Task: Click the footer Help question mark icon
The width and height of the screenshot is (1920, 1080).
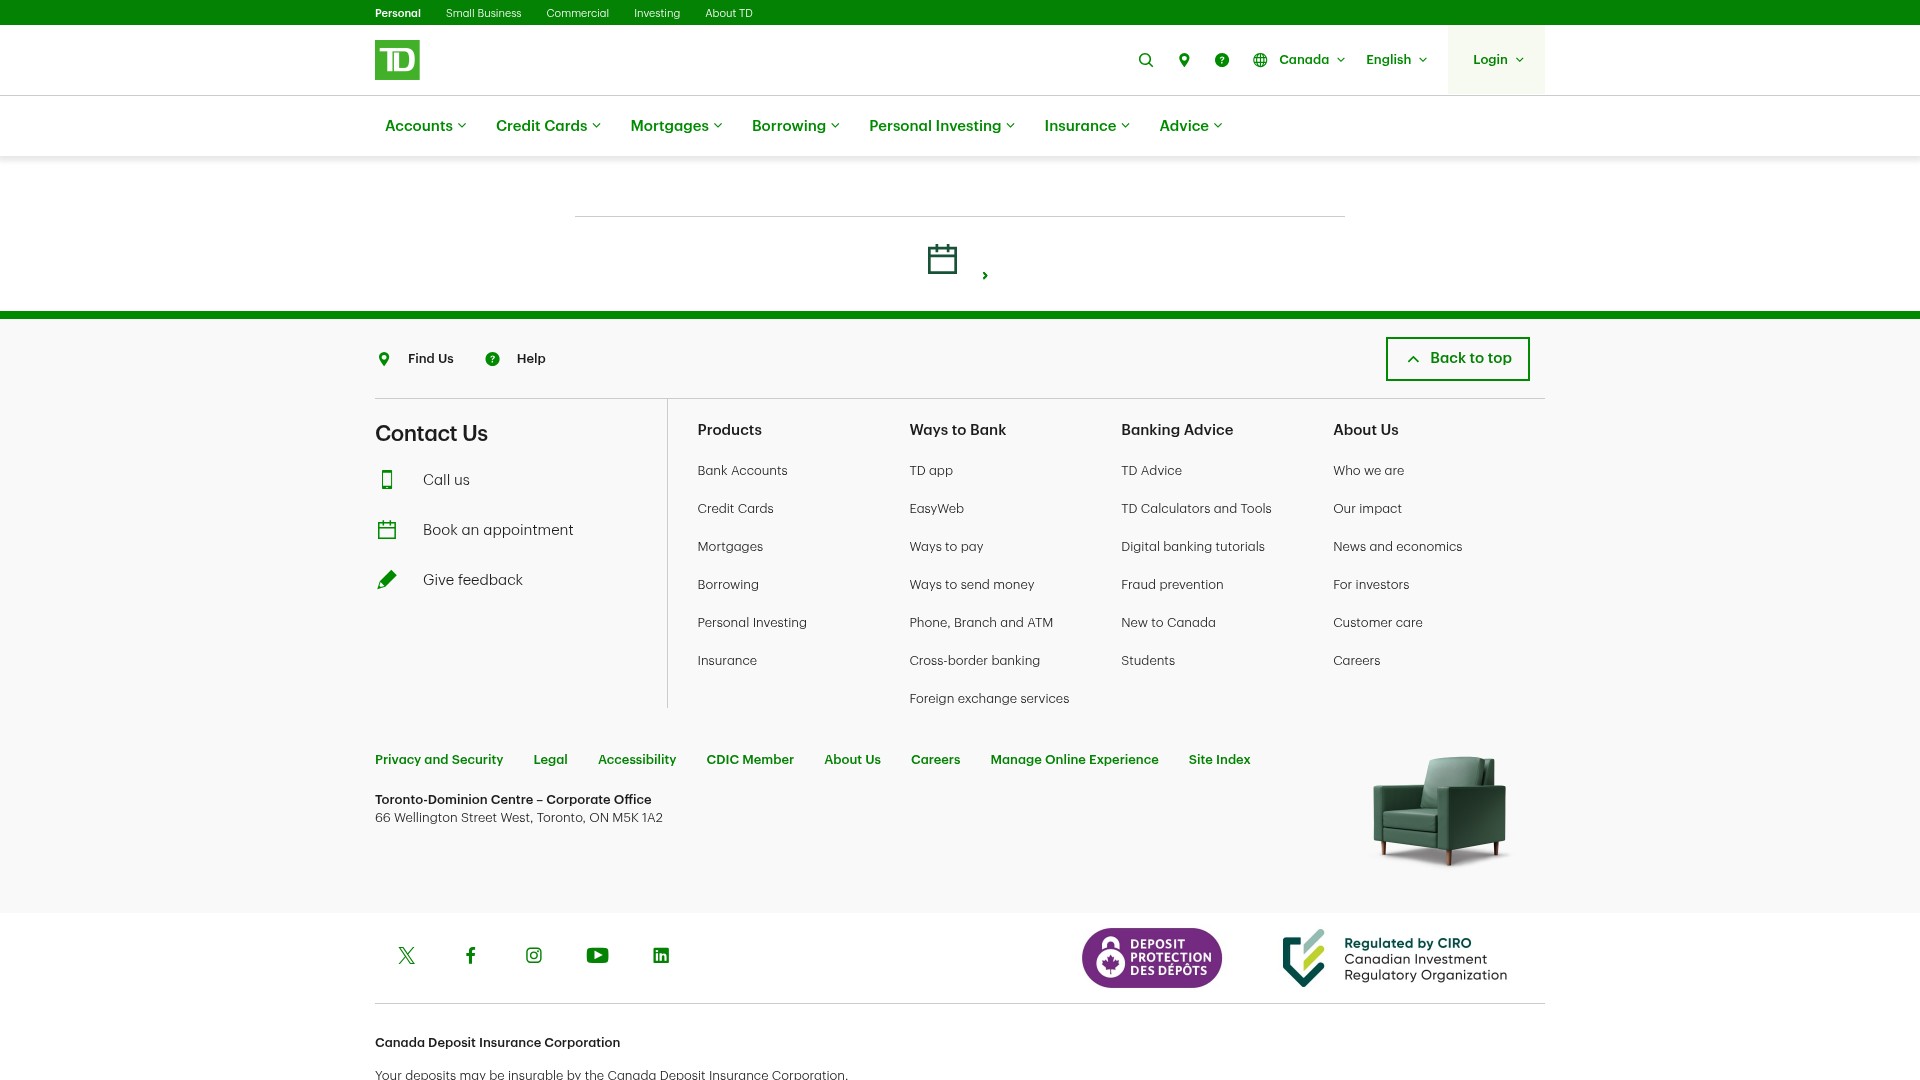Action: click(x=492, y=359)
